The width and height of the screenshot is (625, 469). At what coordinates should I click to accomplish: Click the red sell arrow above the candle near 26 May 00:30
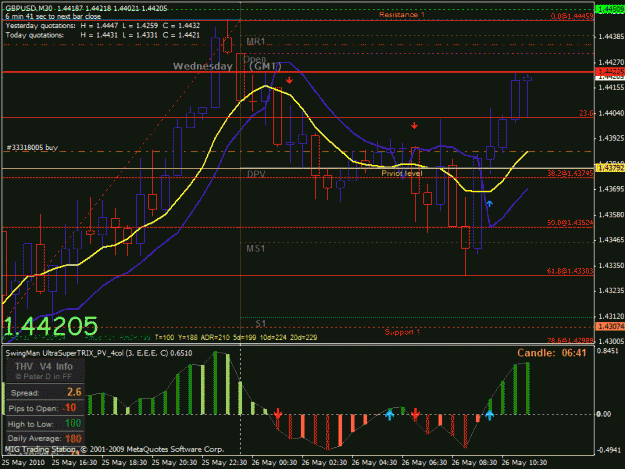(289, 80)
